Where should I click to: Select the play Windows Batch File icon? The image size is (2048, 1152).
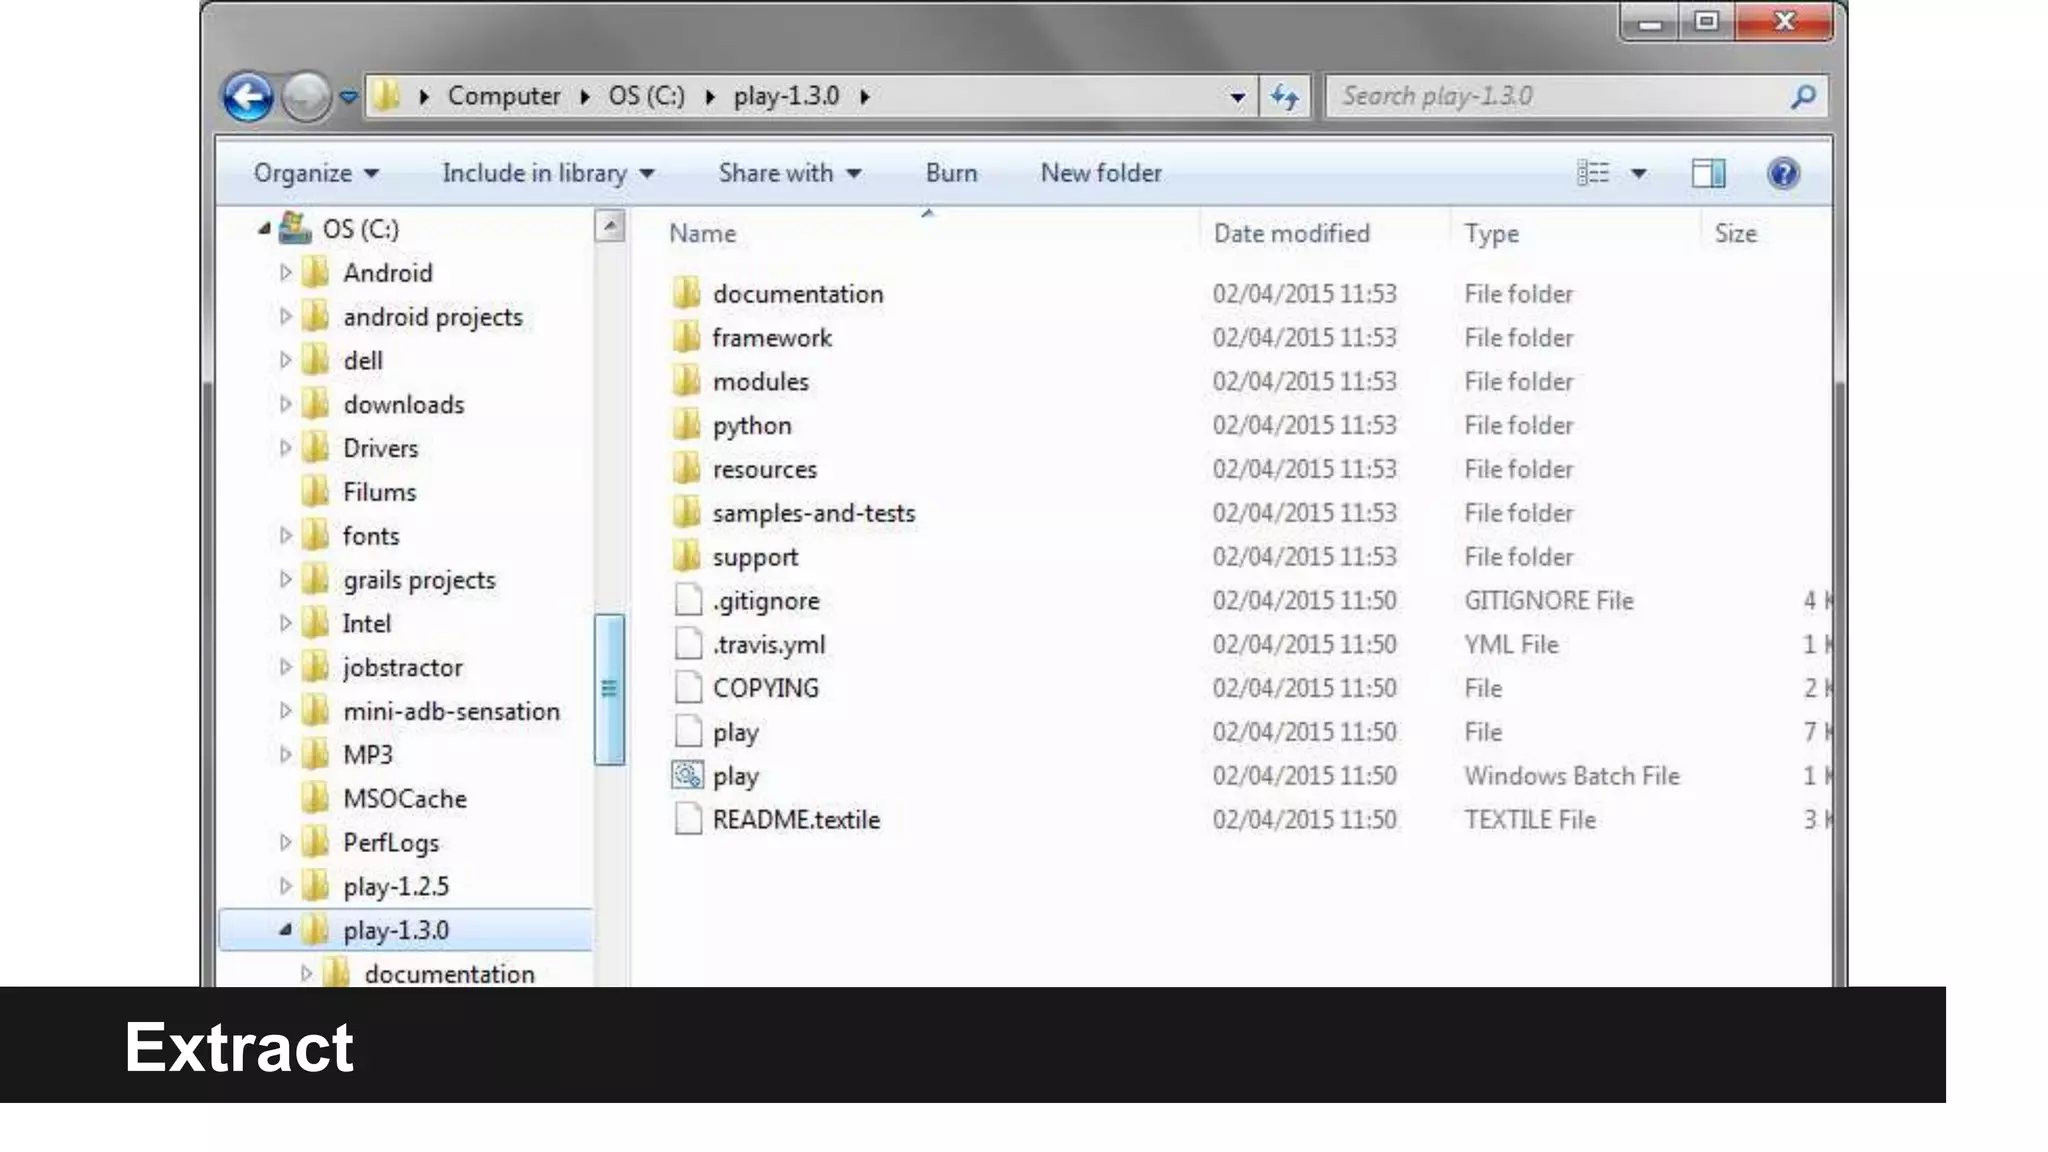click(x=687, y=776)
